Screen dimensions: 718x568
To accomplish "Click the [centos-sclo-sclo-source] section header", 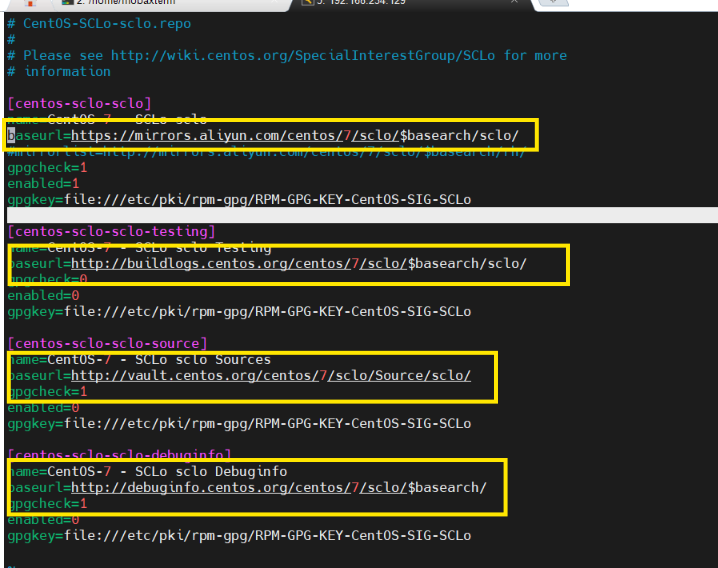I will coord(107,344).
